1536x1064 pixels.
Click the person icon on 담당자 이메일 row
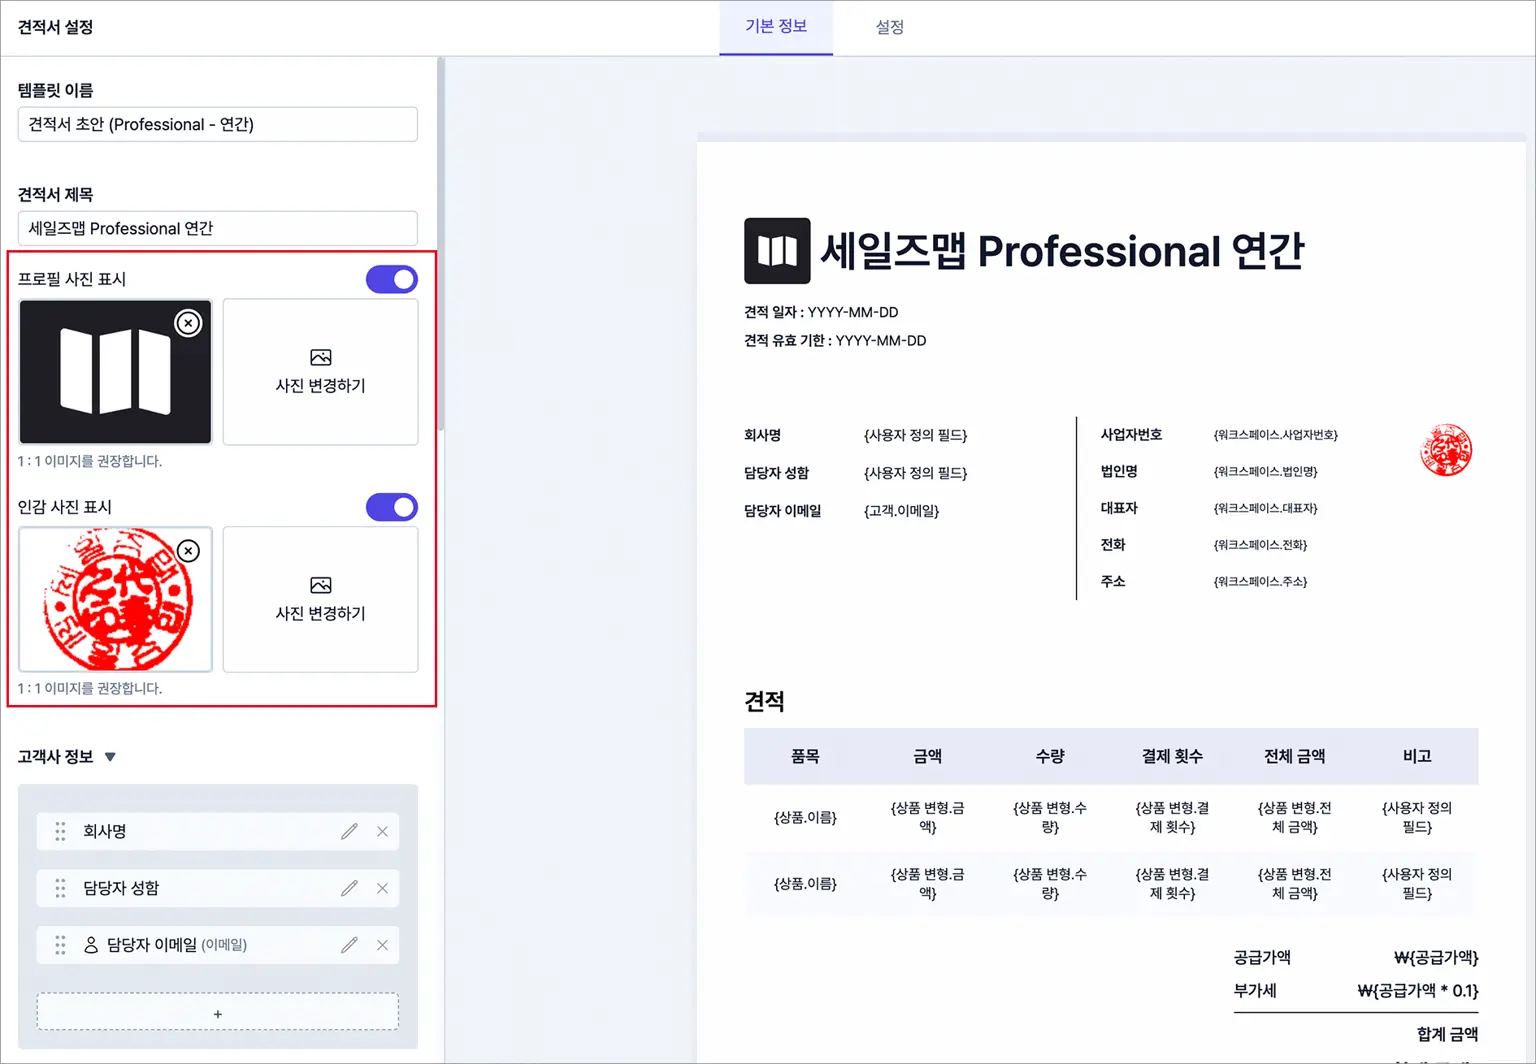point(91,944)
